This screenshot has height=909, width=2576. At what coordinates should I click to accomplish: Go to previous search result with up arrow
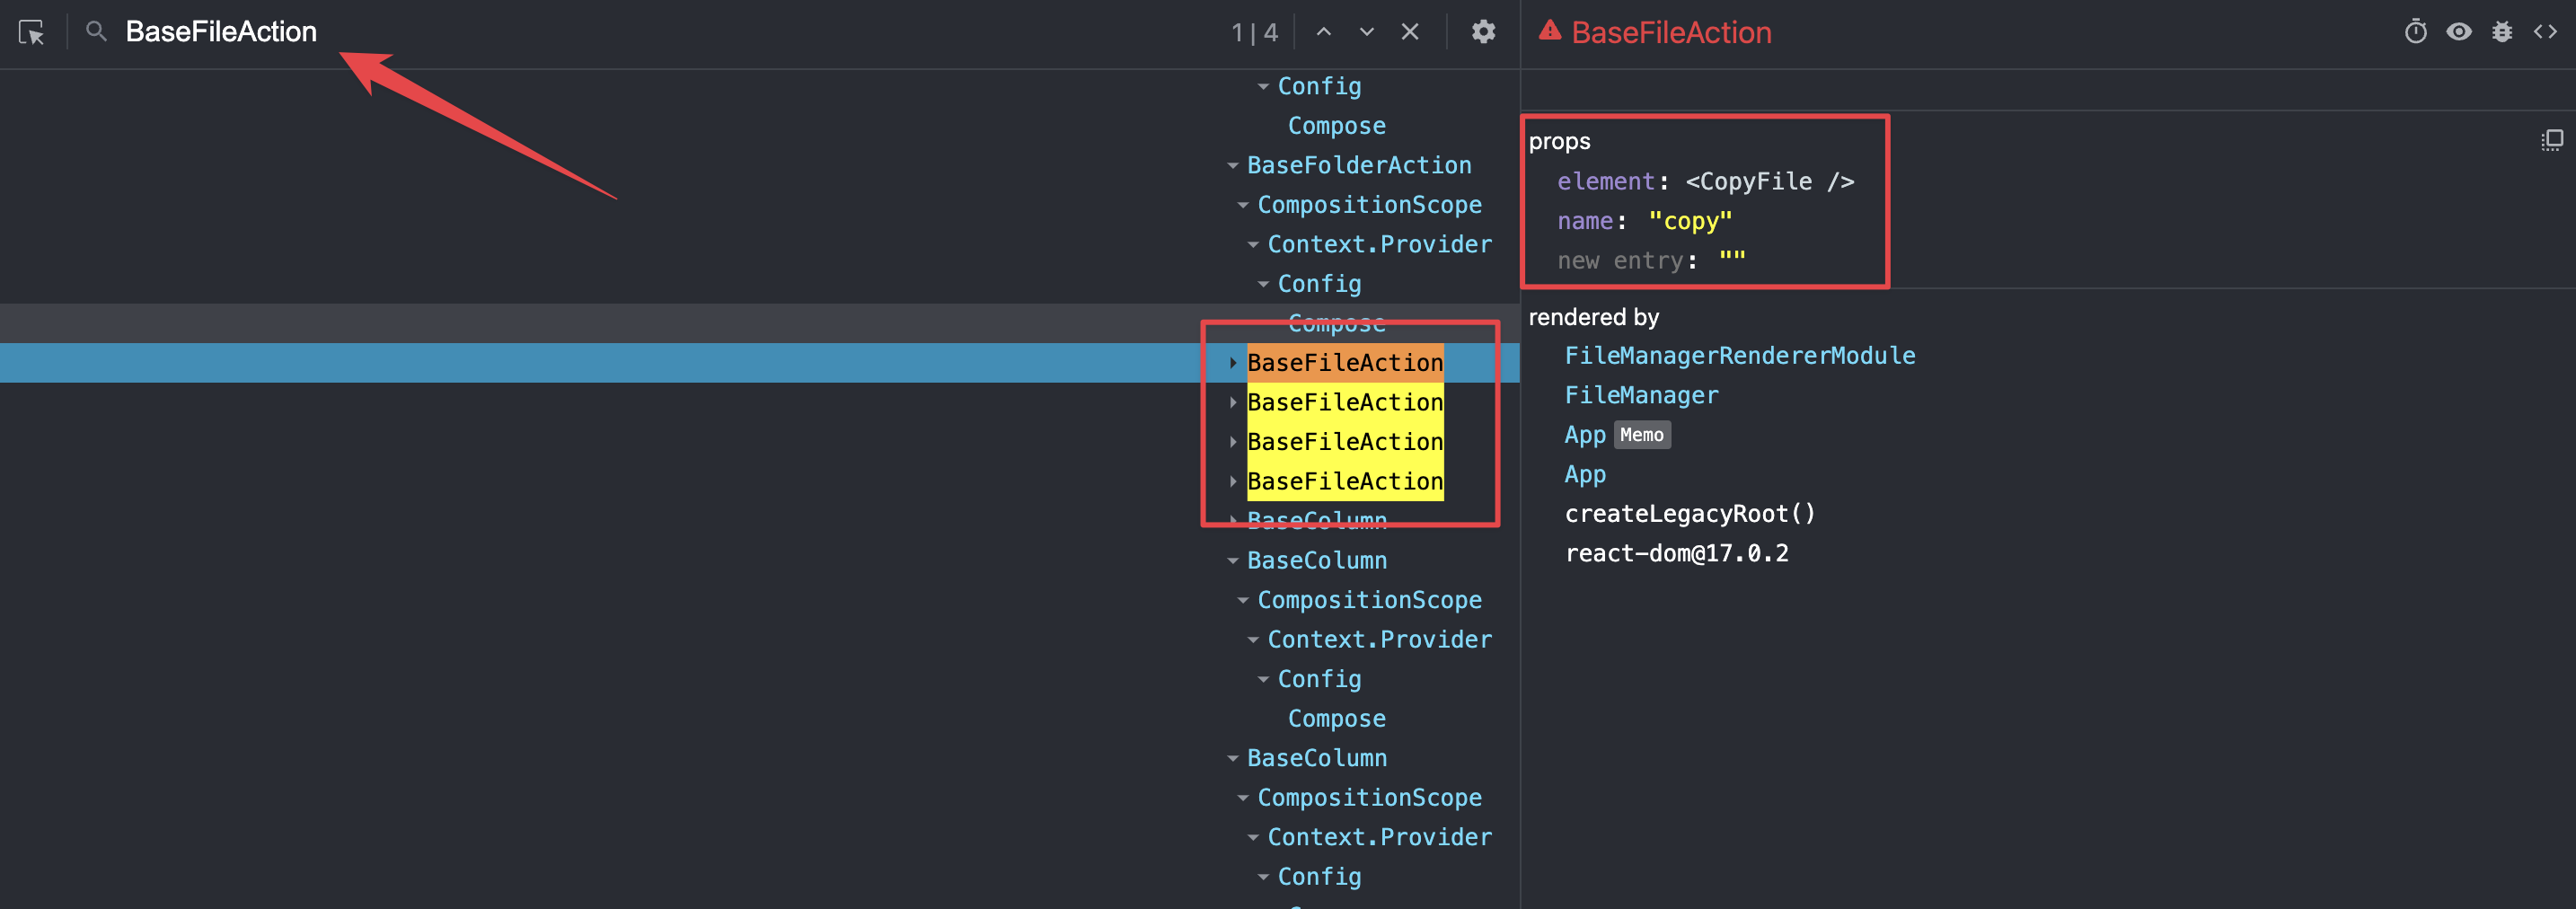click(1323, 31)
